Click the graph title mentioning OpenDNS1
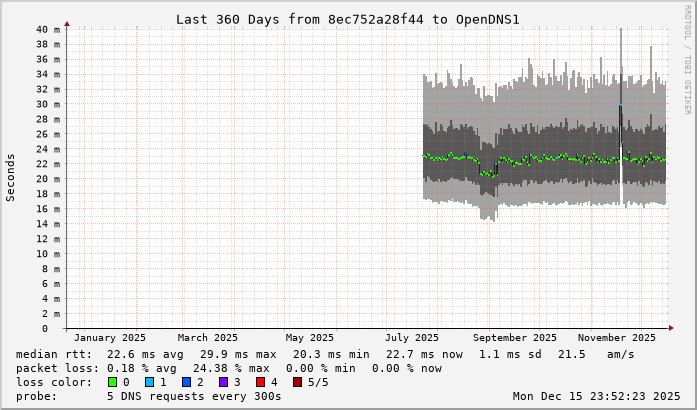The image size is (697, 410). [347, 19]
